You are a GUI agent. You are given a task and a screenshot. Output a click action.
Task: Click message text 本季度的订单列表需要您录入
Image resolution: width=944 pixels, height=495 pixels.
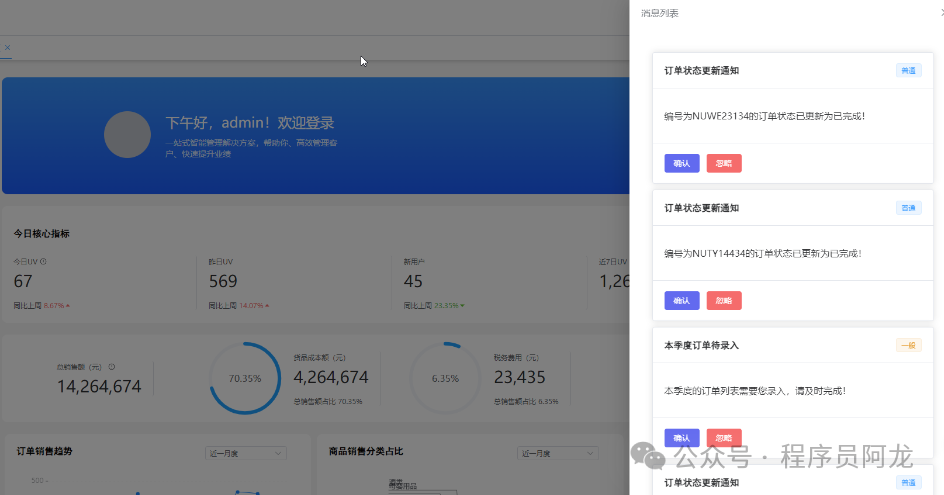tap(755, 391)
